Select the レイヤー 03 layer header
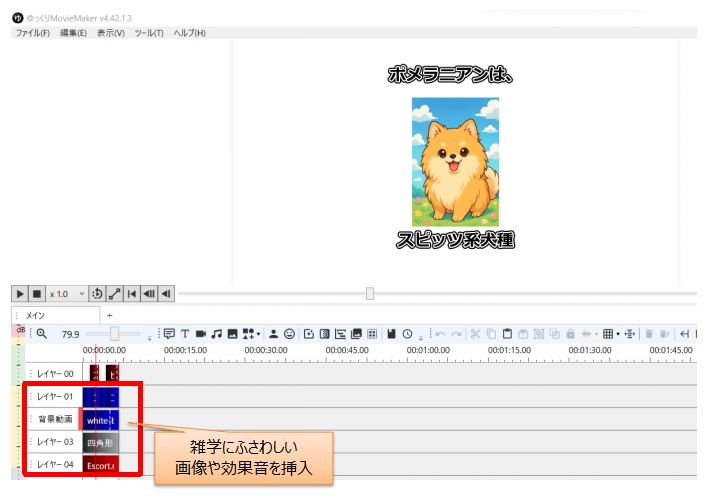 pos(54,442)
